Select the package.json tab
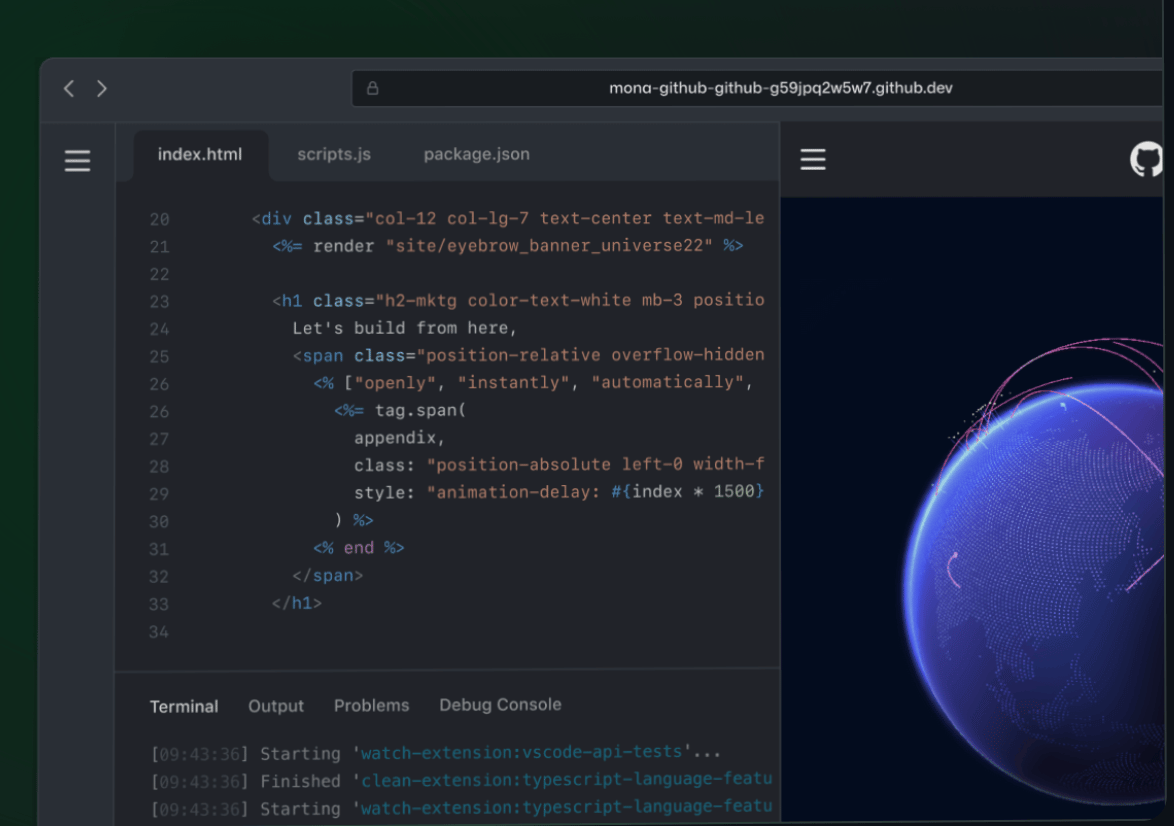1174x826 pixels. coord(476,154)
